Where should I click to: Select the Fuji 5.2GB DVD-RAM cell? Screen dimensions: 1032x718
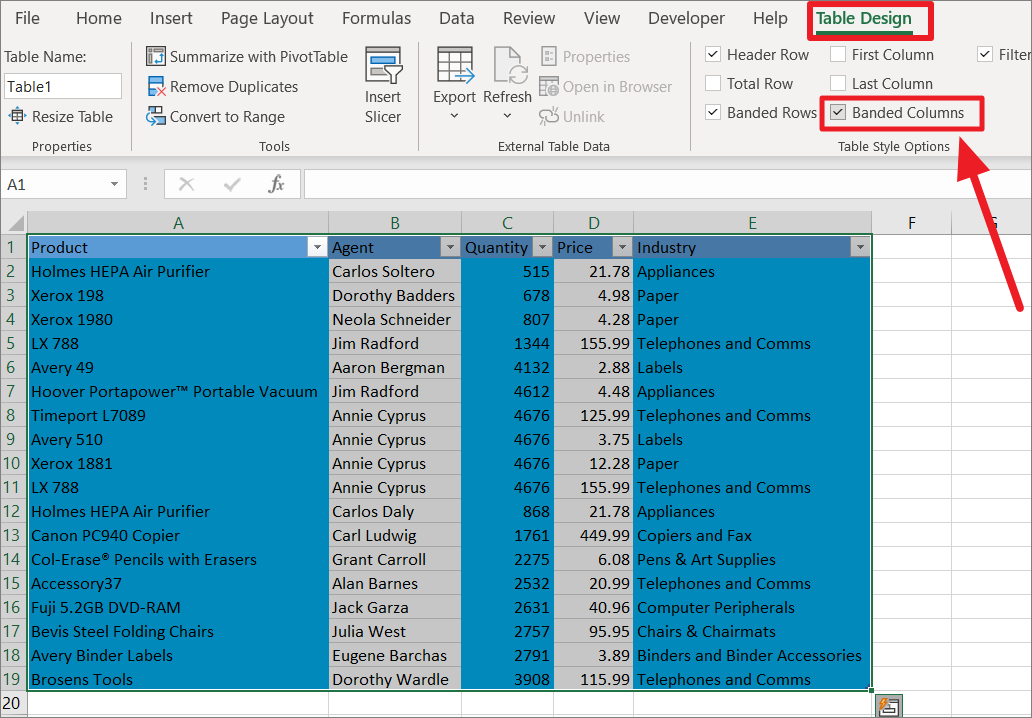click(178, 607)
